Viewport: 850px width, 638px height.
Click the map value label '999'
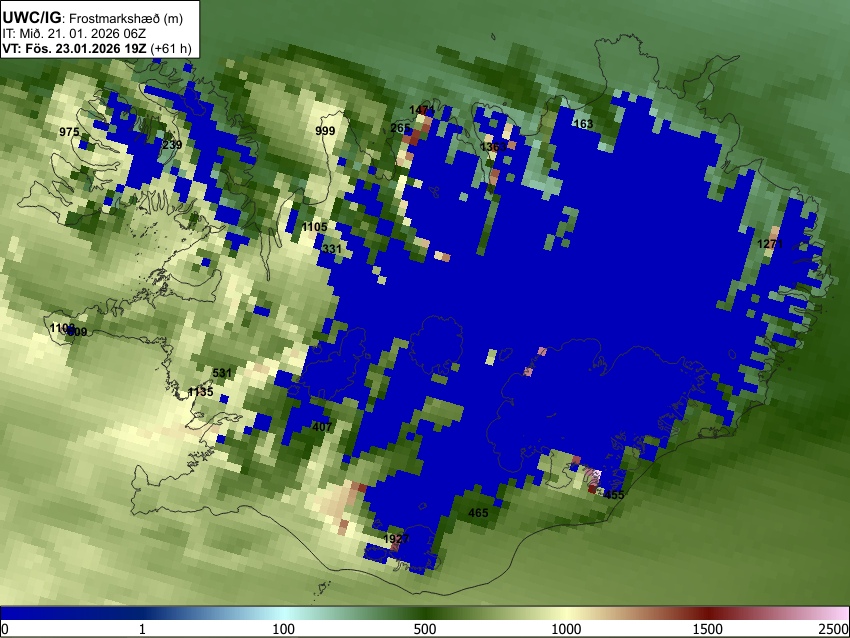325,131
